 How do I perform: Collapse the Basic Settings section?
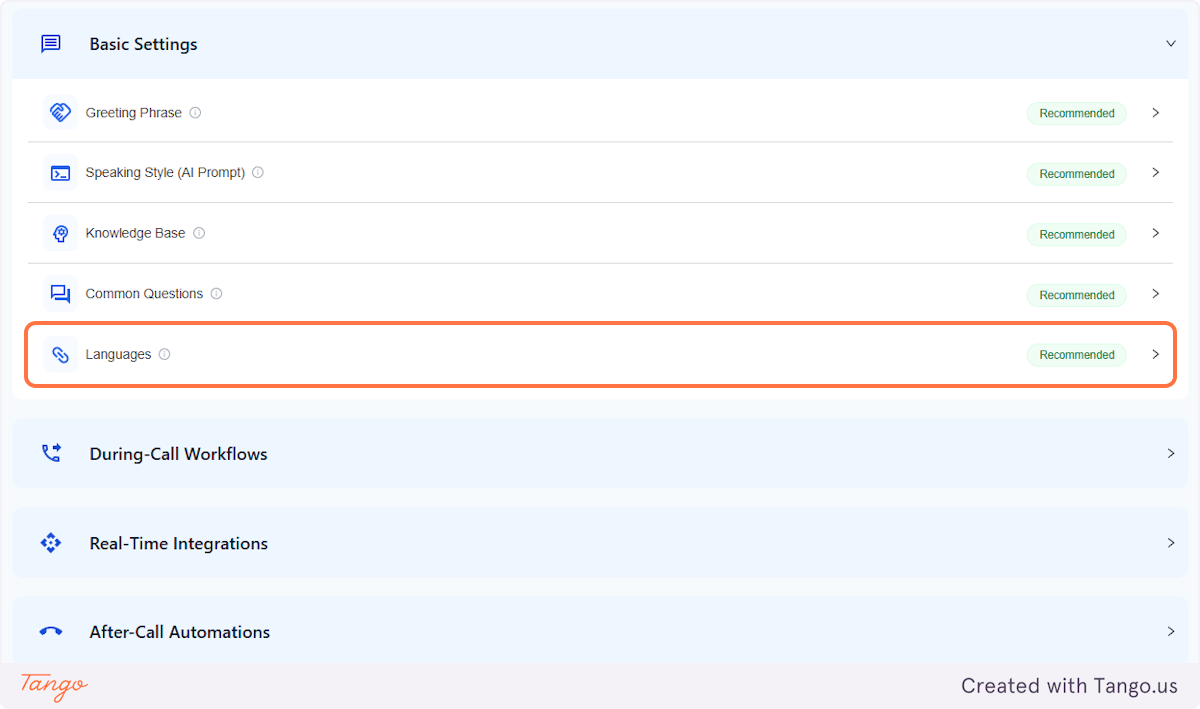[1170, 43]
